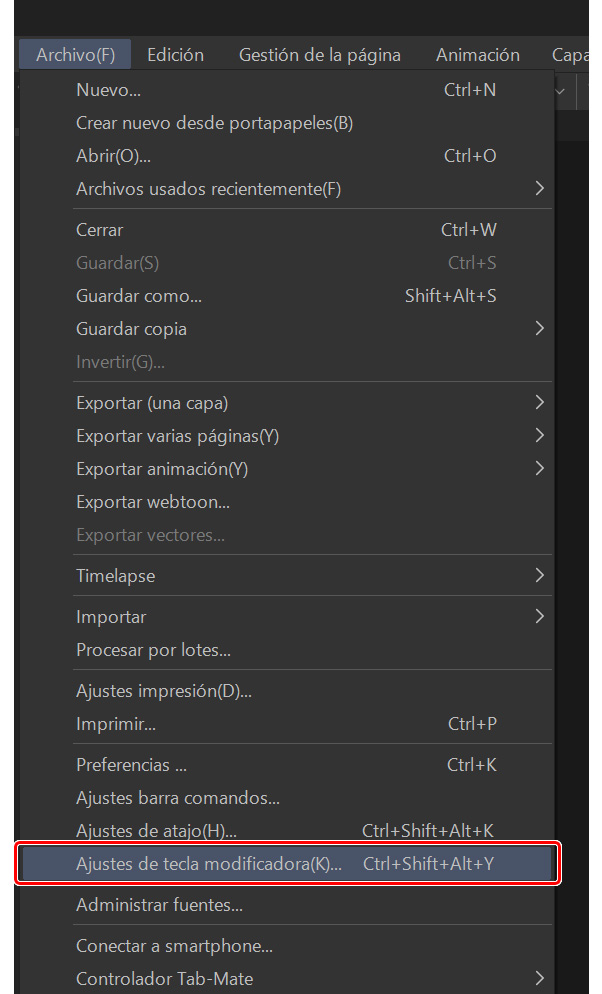
Task: Open the Animación menu
Action: (478, 55)
